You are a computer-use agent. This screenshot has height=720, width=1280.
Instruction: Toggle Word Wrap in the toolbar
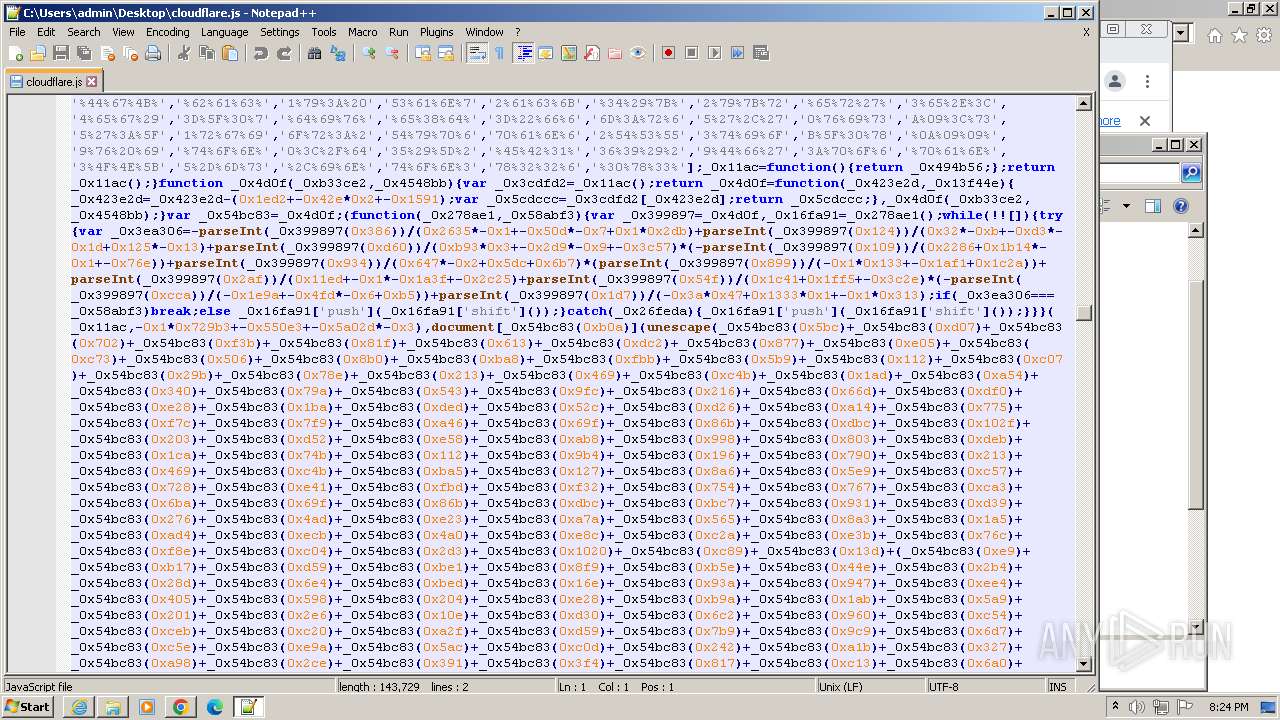point(476,53)
